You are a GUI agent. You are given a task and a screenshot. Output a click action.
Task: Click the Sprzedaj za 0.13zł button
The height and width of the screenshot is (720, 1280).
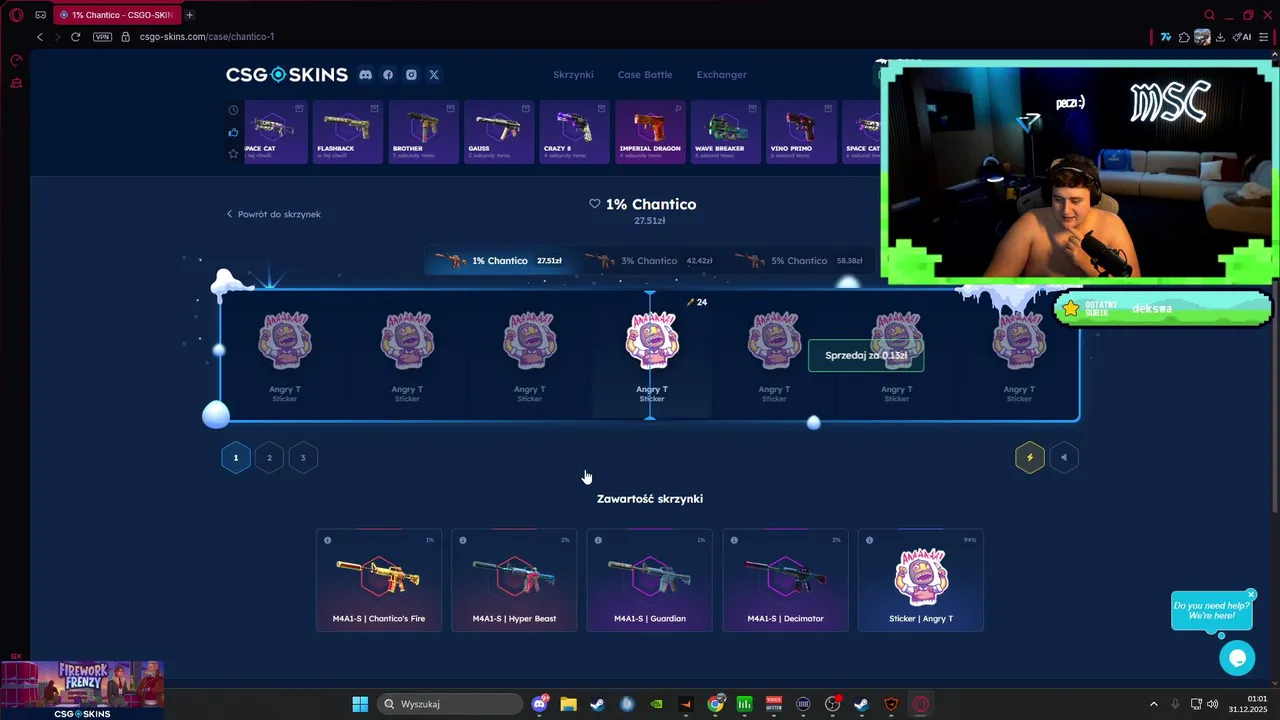point(866,355)
